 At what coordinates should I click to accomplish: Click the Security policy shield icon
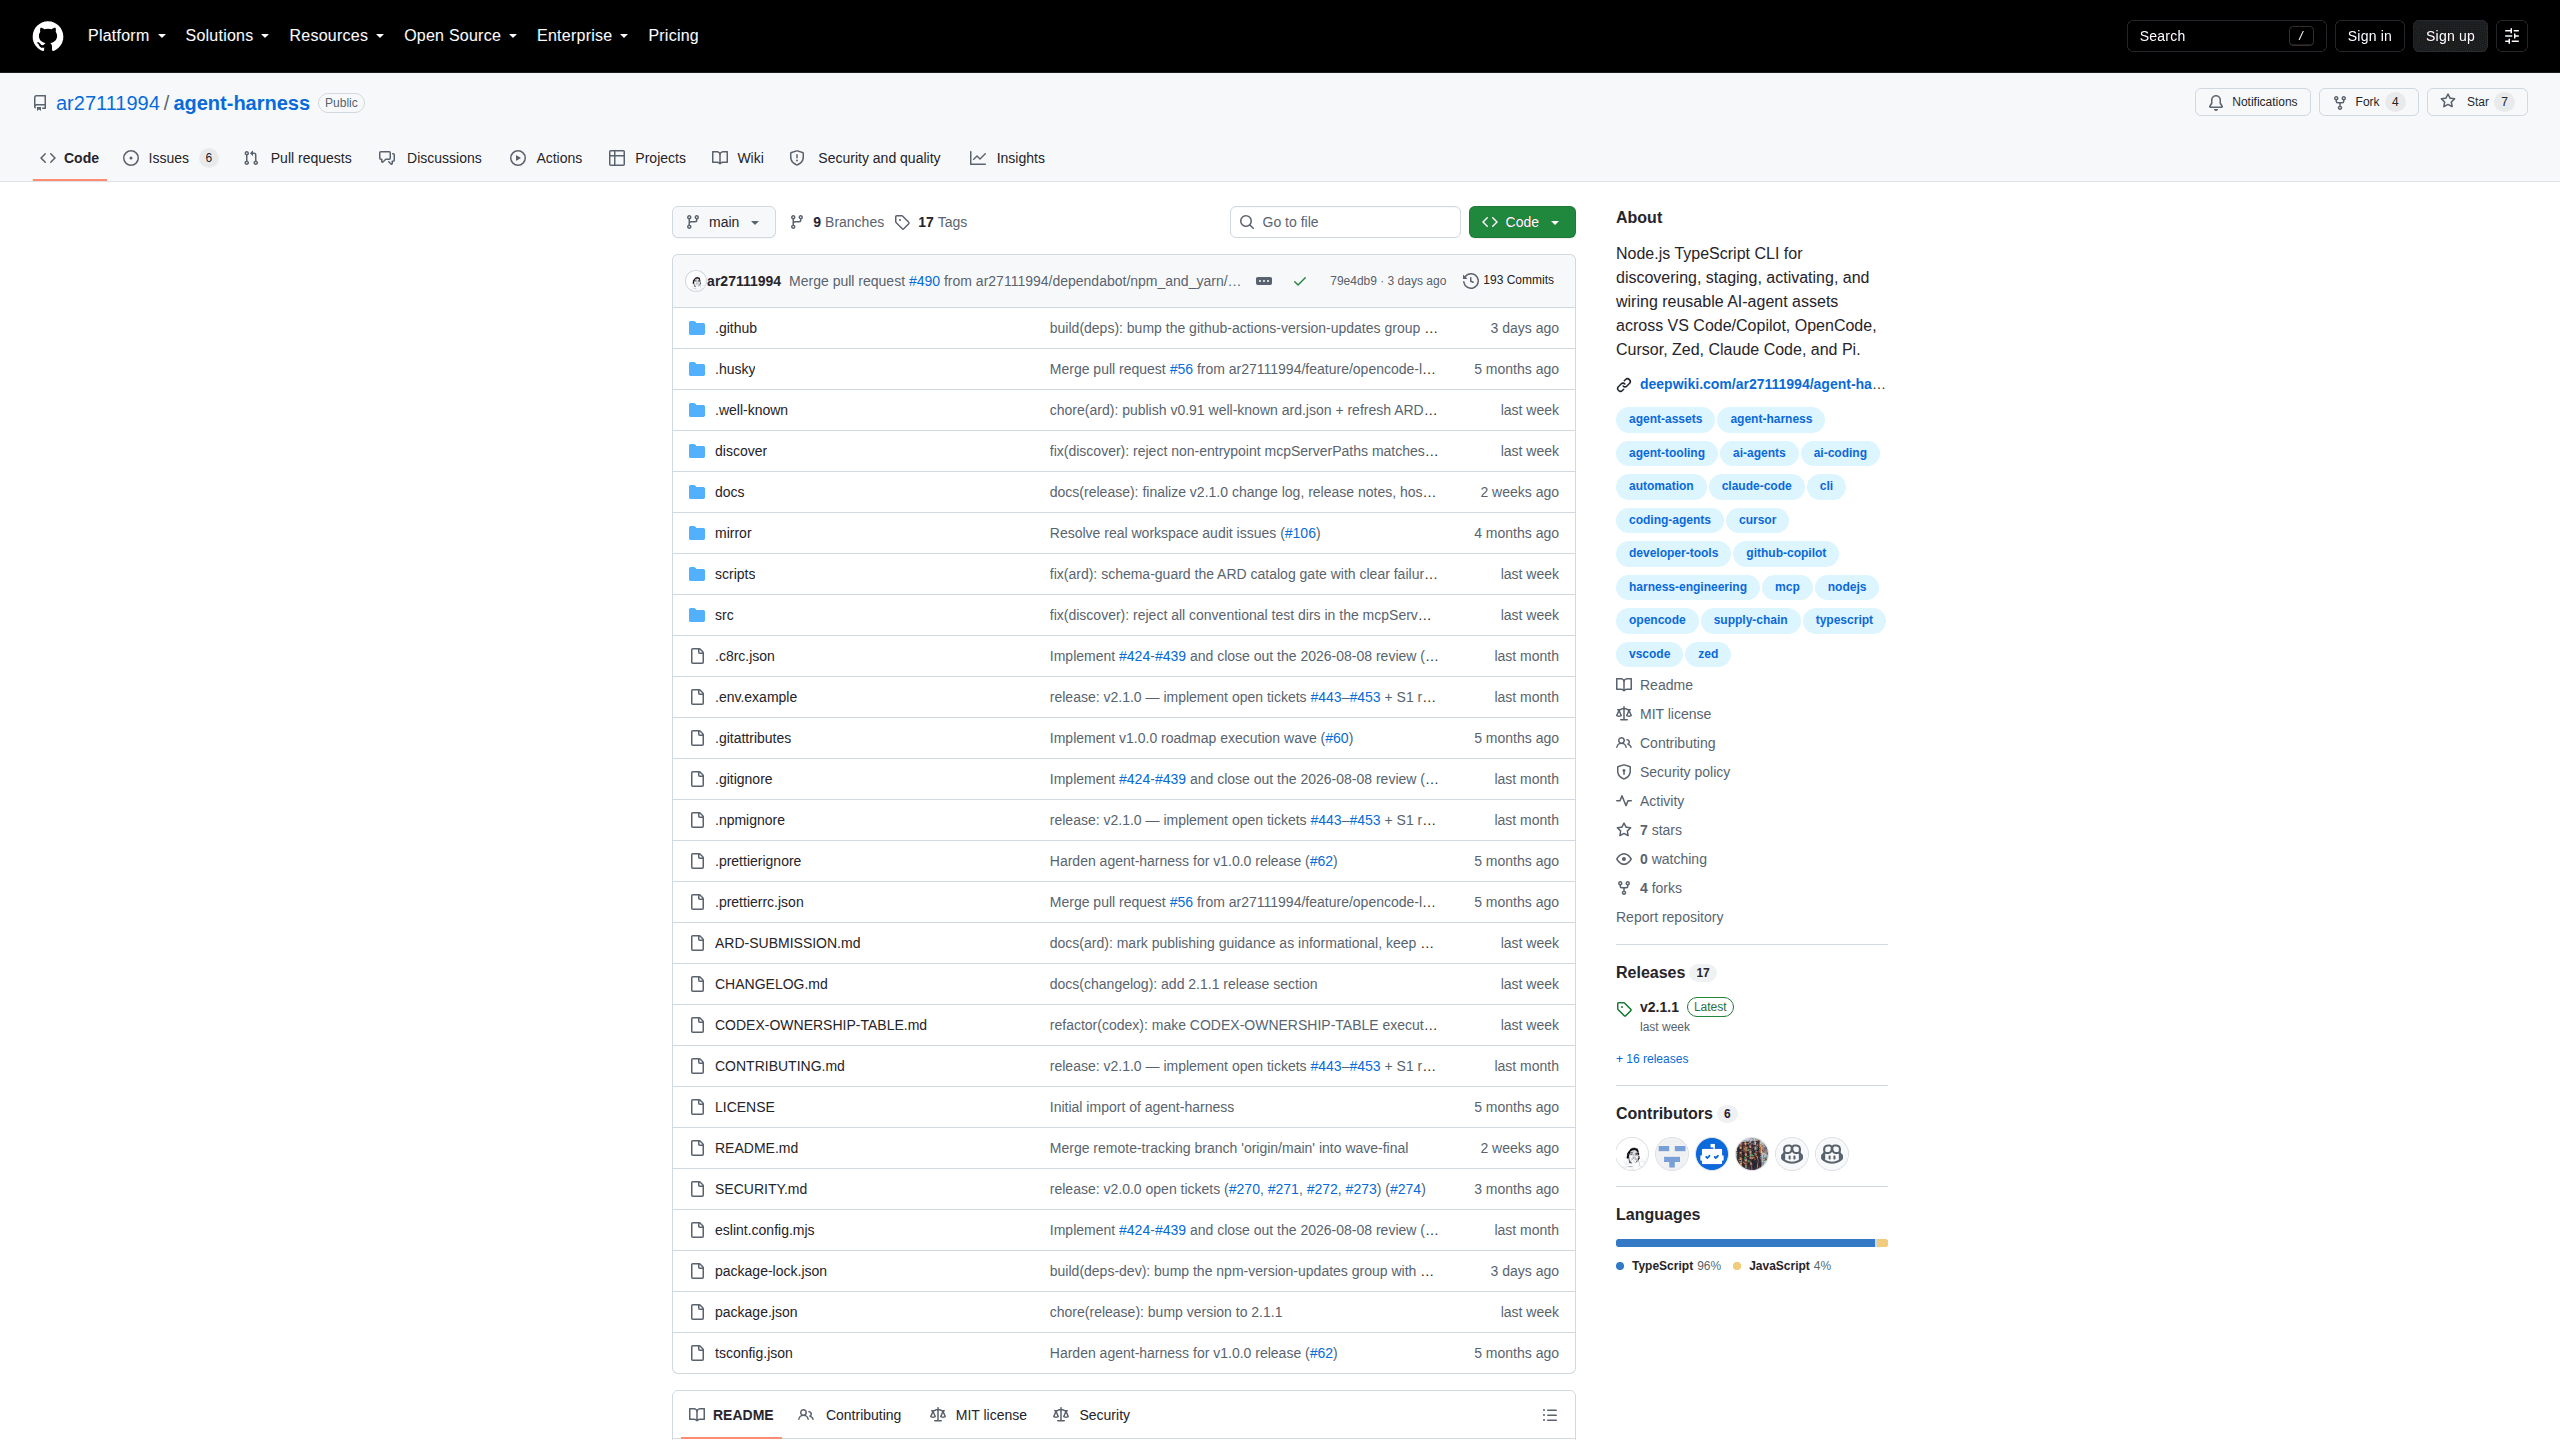click(1624, 772)
